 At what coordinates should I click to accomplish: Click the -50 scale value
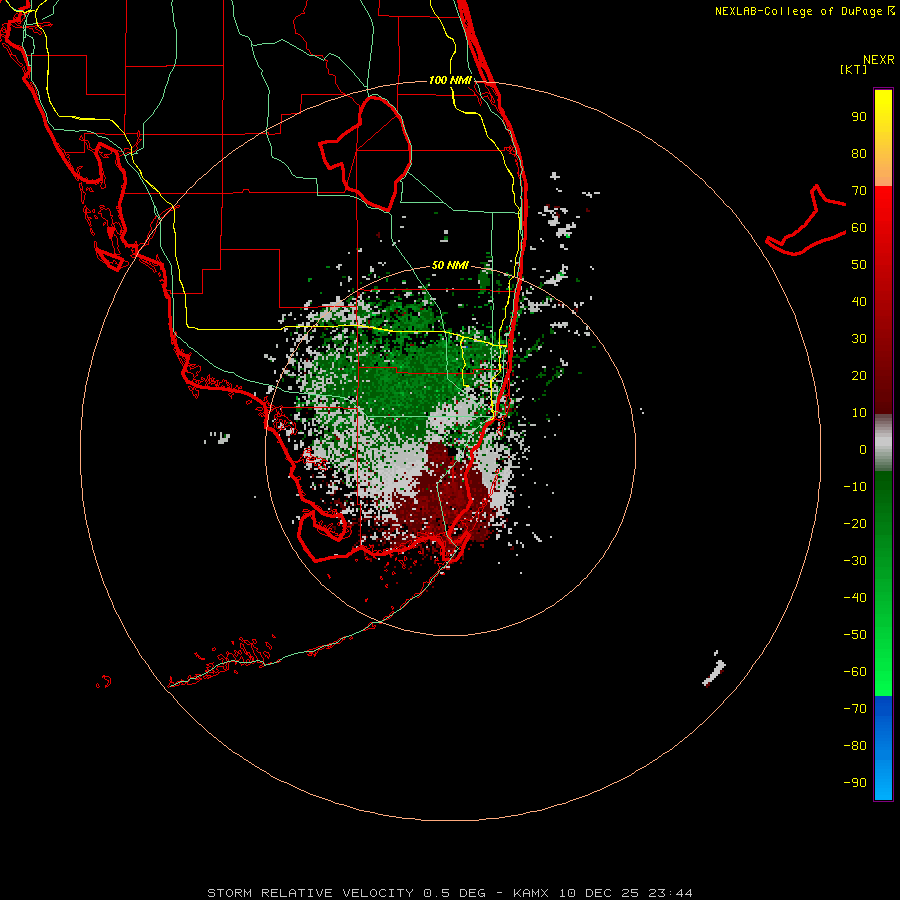pos(855,635)
